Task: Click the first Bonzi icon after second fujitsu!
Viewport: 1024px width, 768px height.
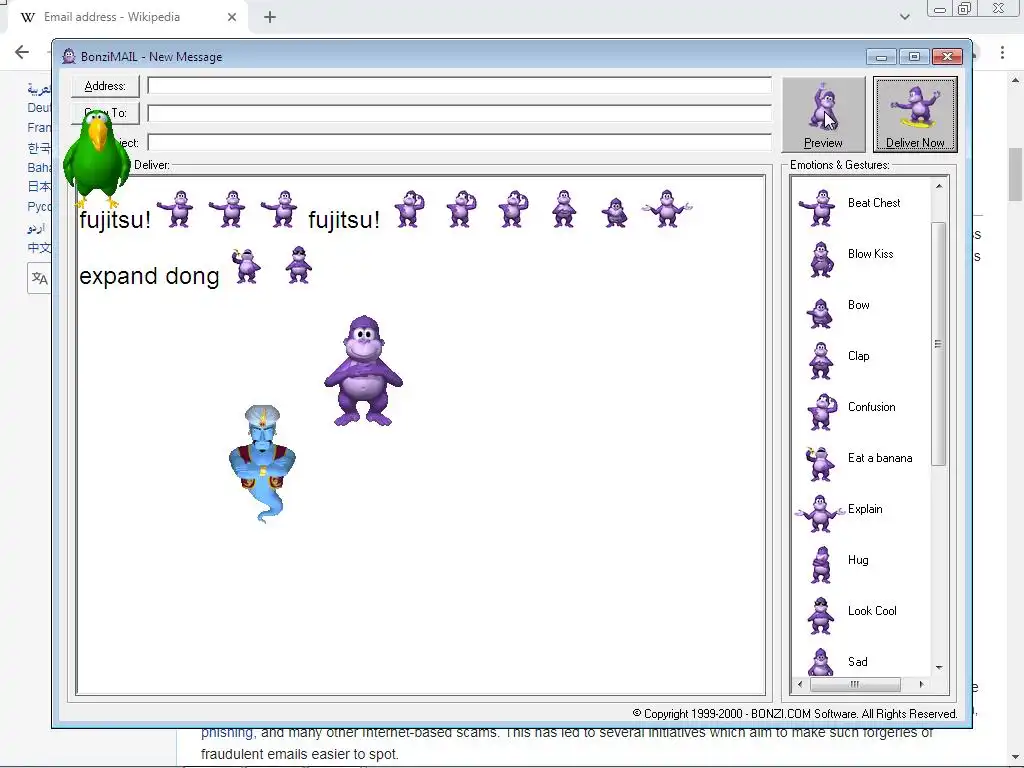Action: (409, 208)
